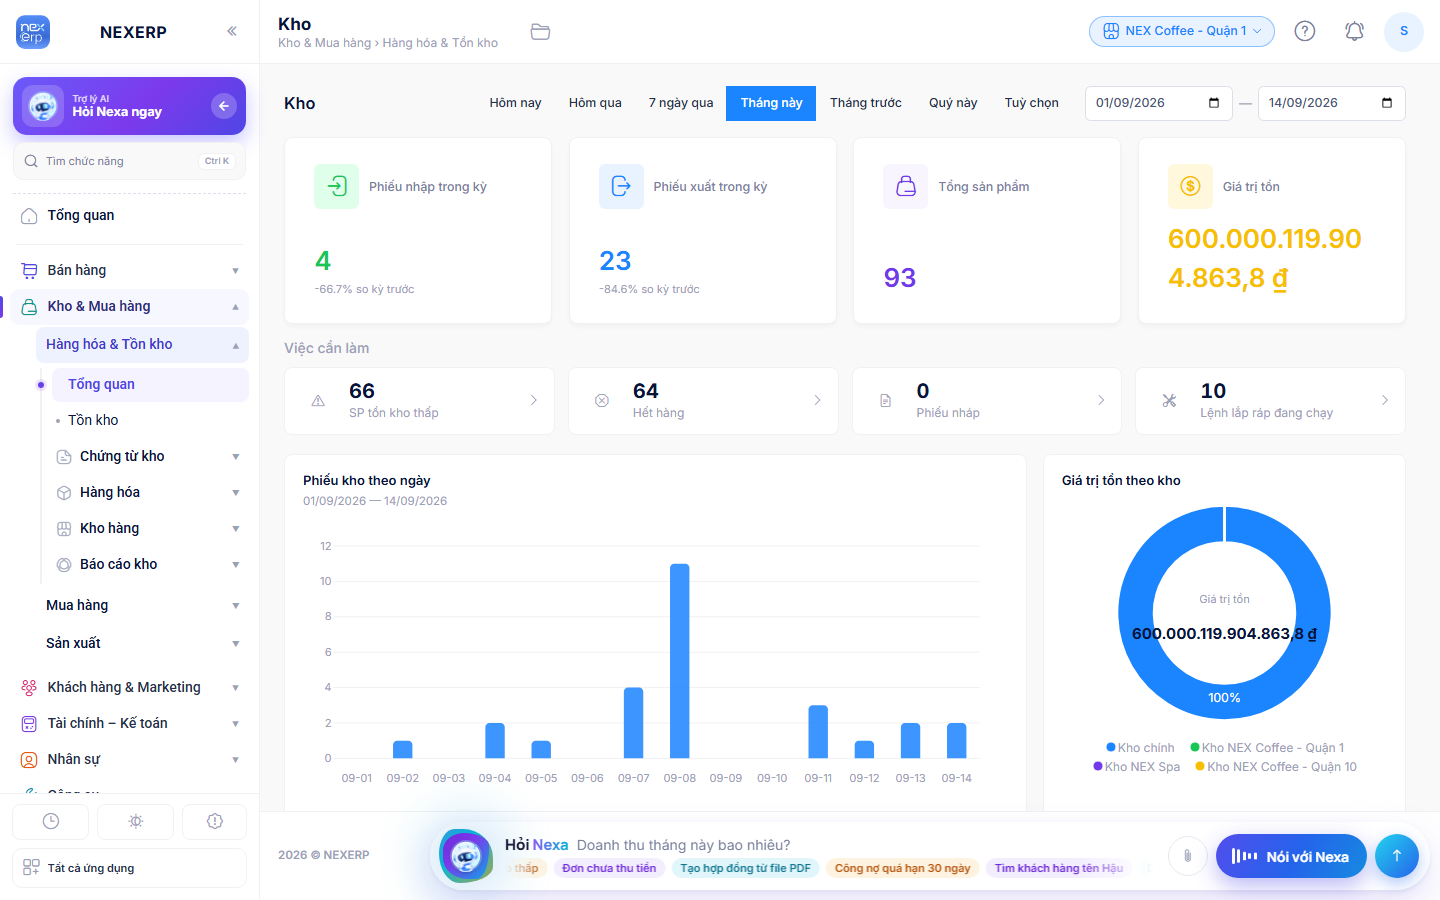Screen dimensions: 1440x900
Task: Open the history clock icon in sidebar footer
Action: pos(51,821)
